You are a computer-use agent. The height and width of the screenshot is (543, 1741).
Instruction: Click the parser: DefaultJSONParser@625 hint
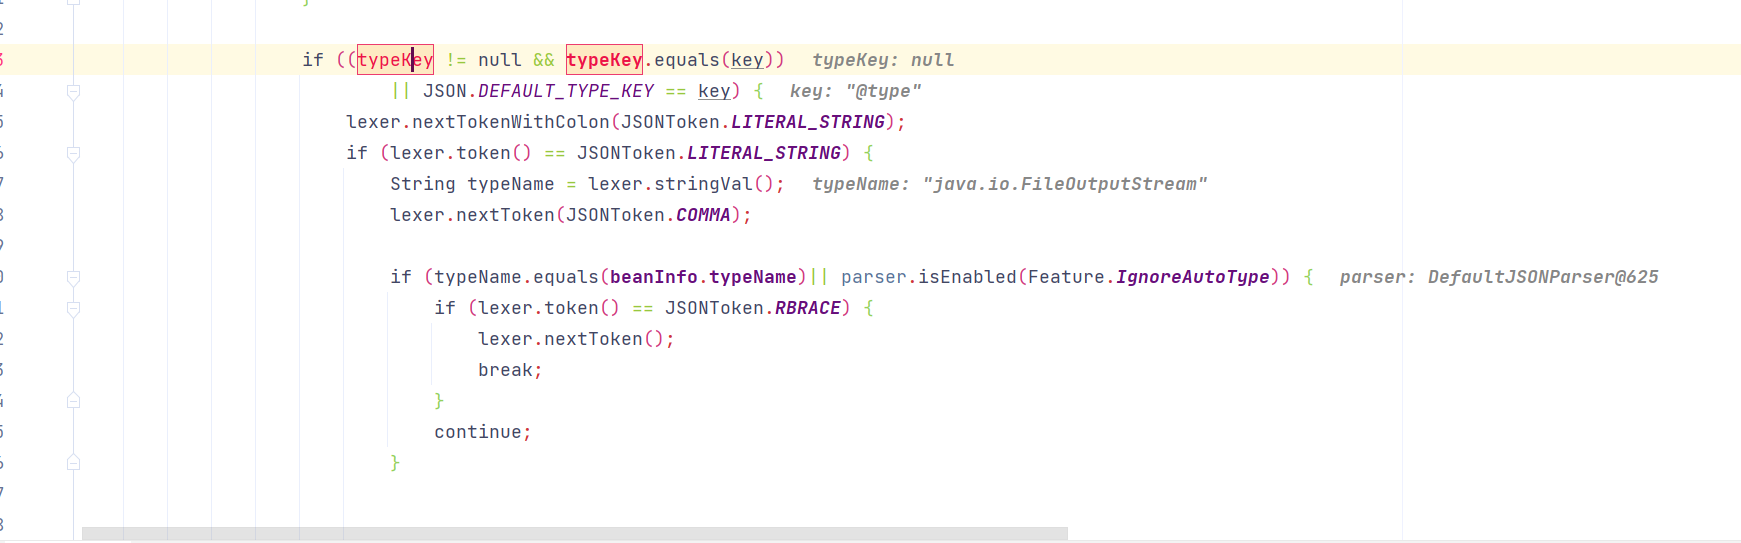(1498, 277)
